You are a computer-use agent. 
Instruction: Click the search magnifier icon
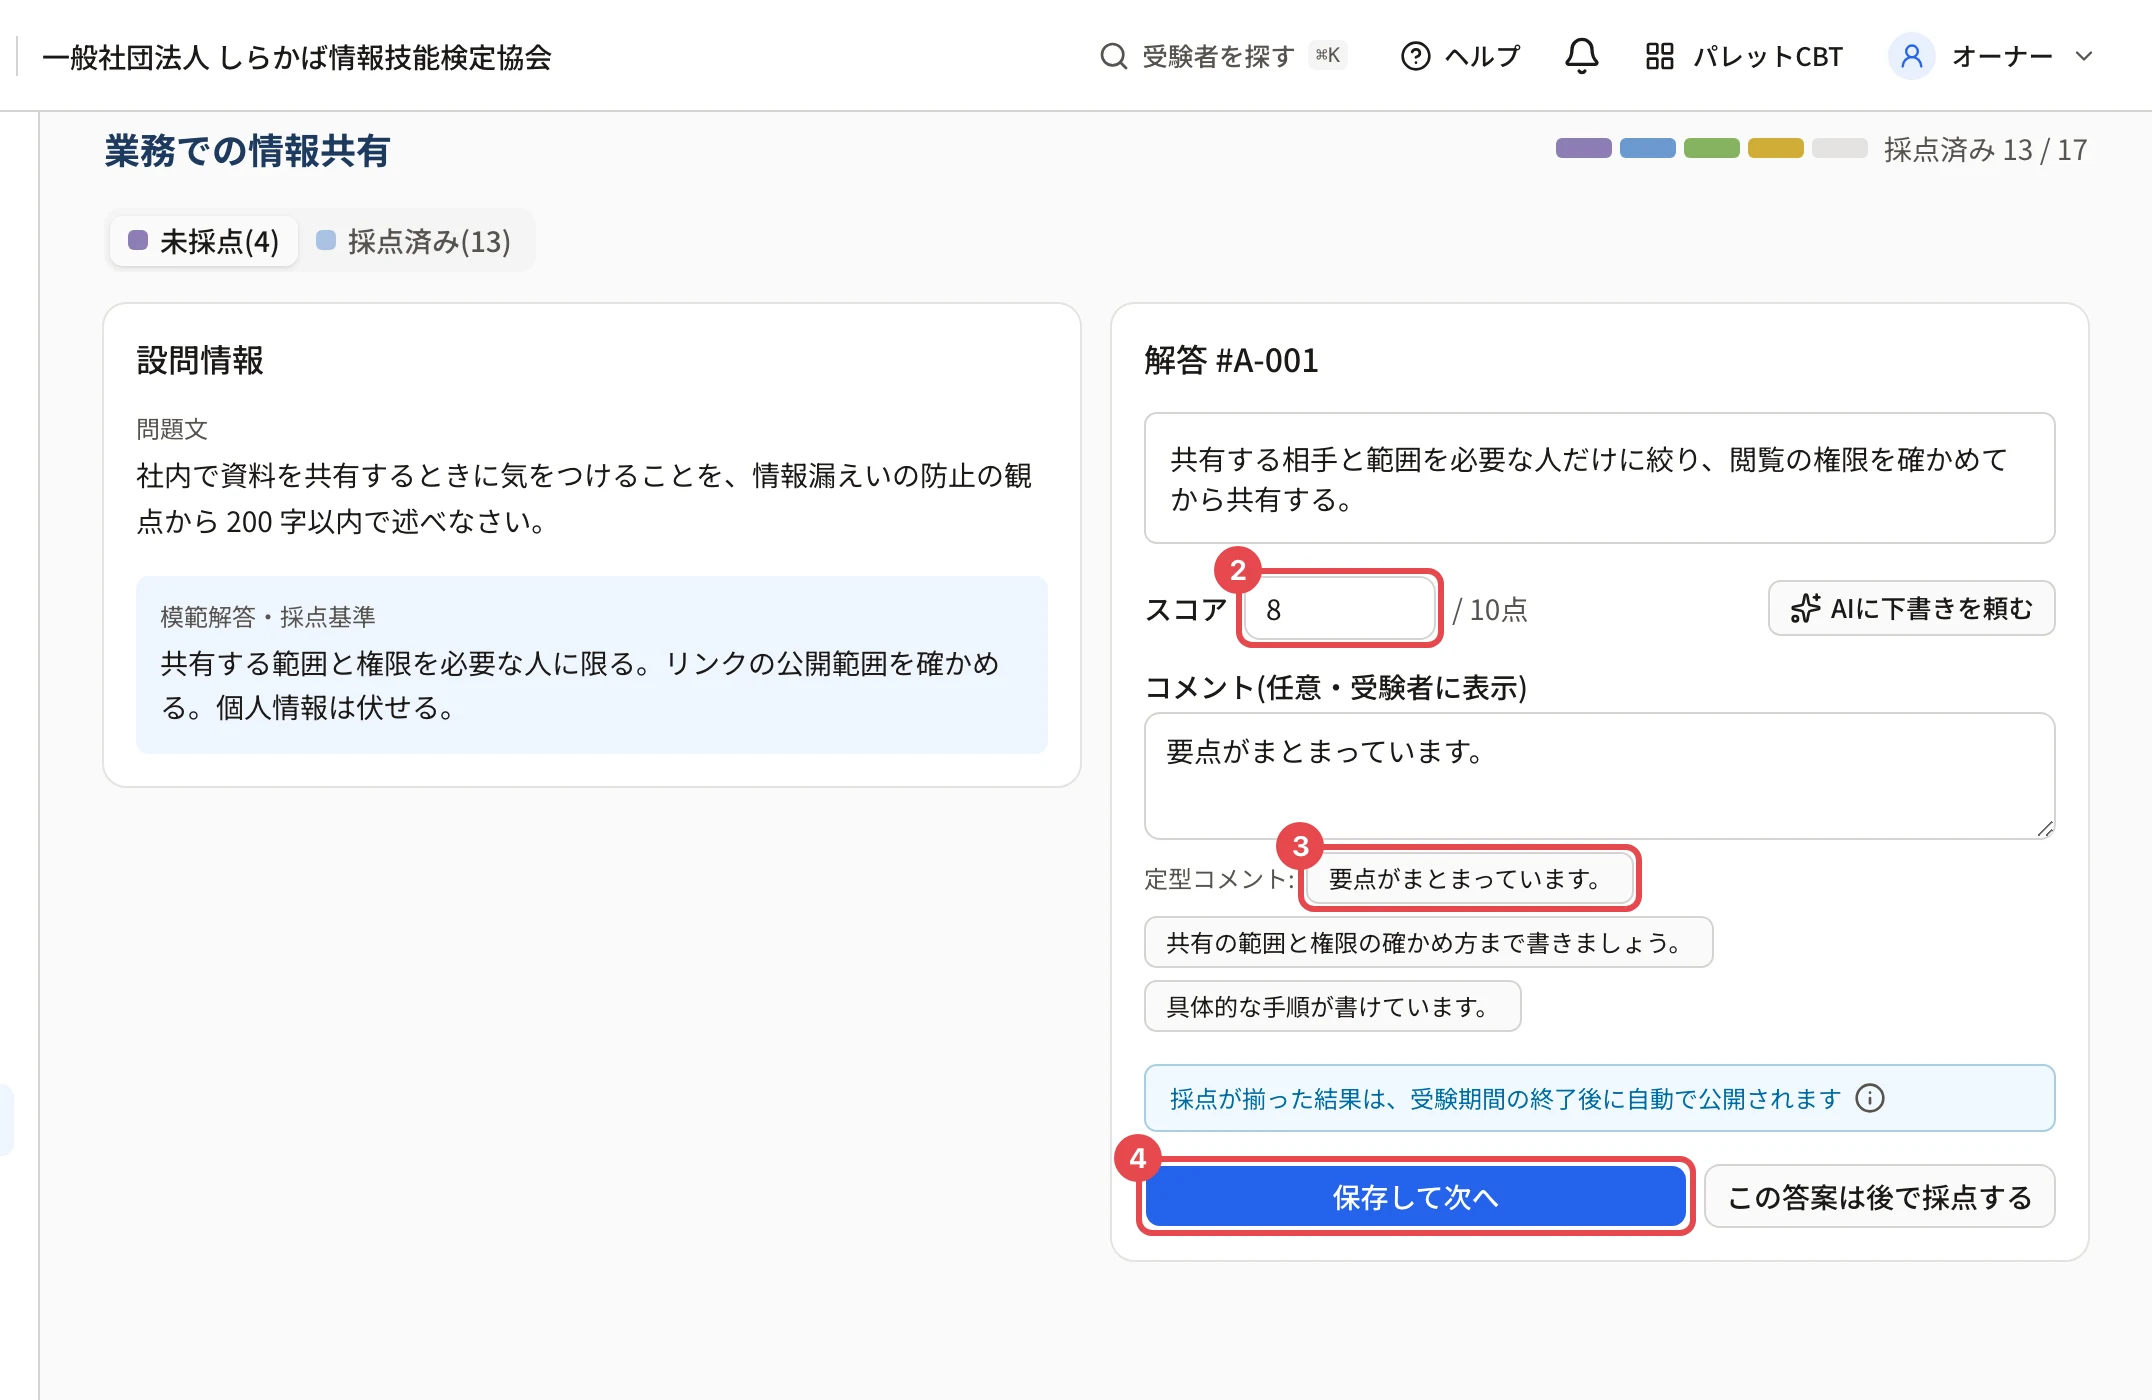point(1113,56)
